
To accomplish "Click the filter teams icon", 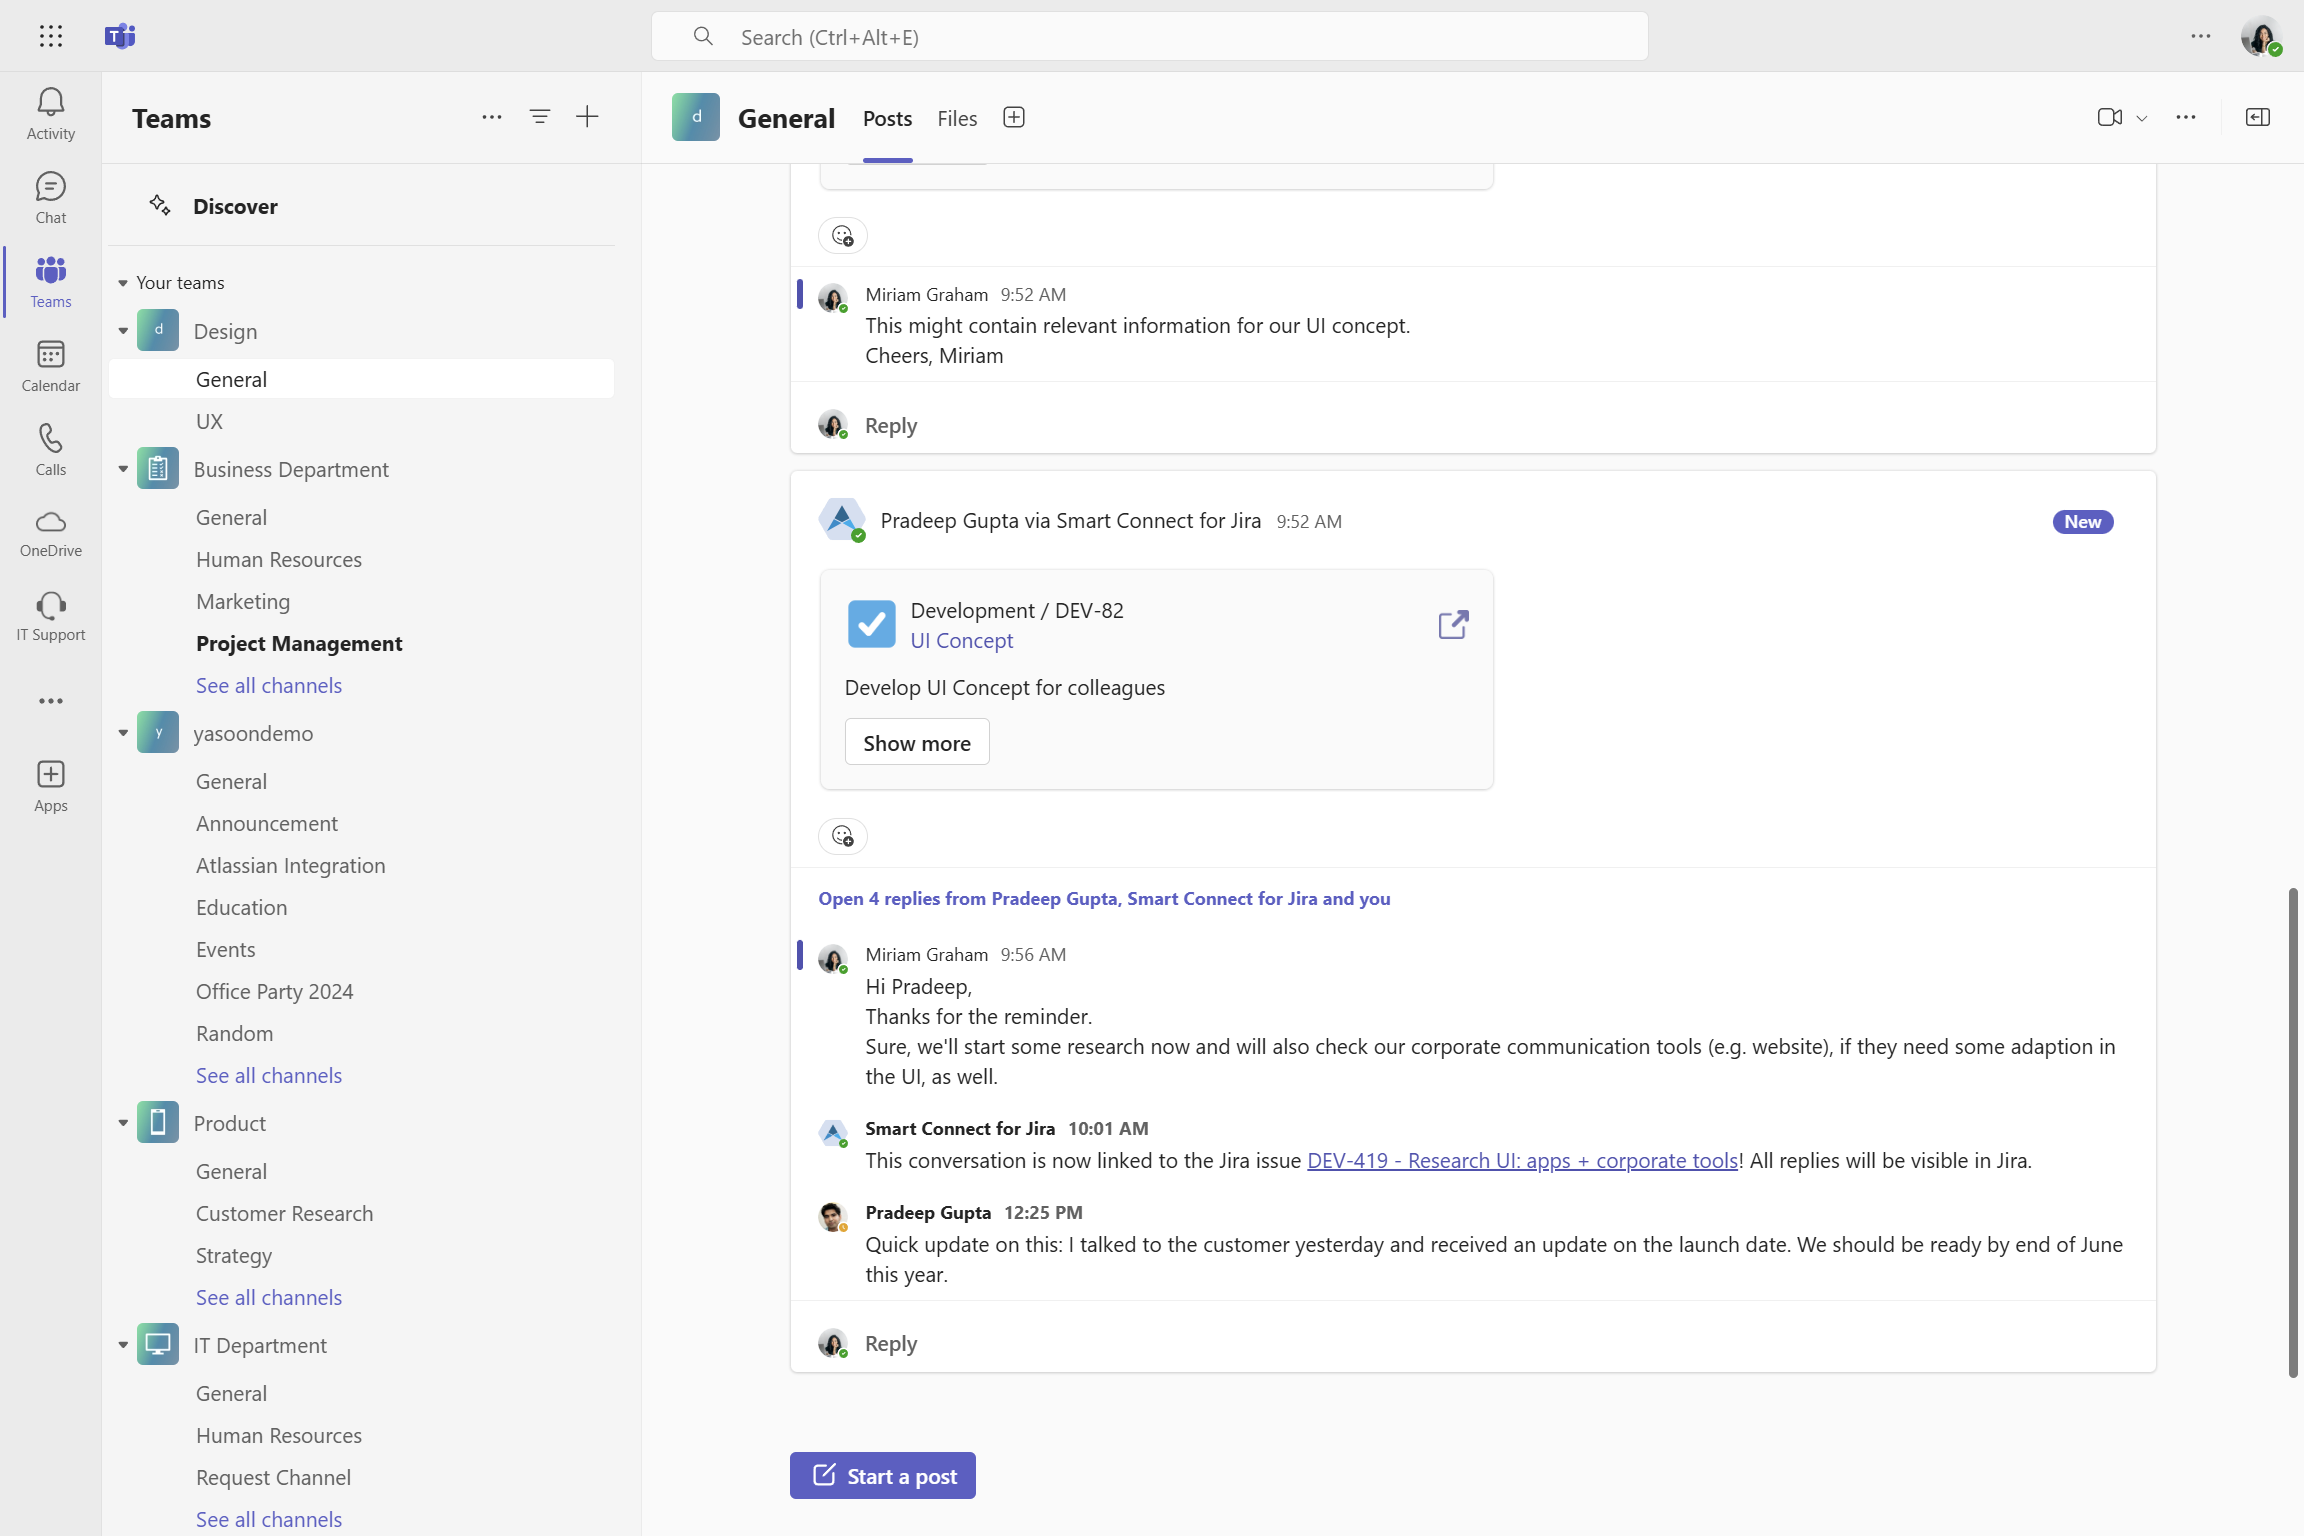I will click(539, 117).
